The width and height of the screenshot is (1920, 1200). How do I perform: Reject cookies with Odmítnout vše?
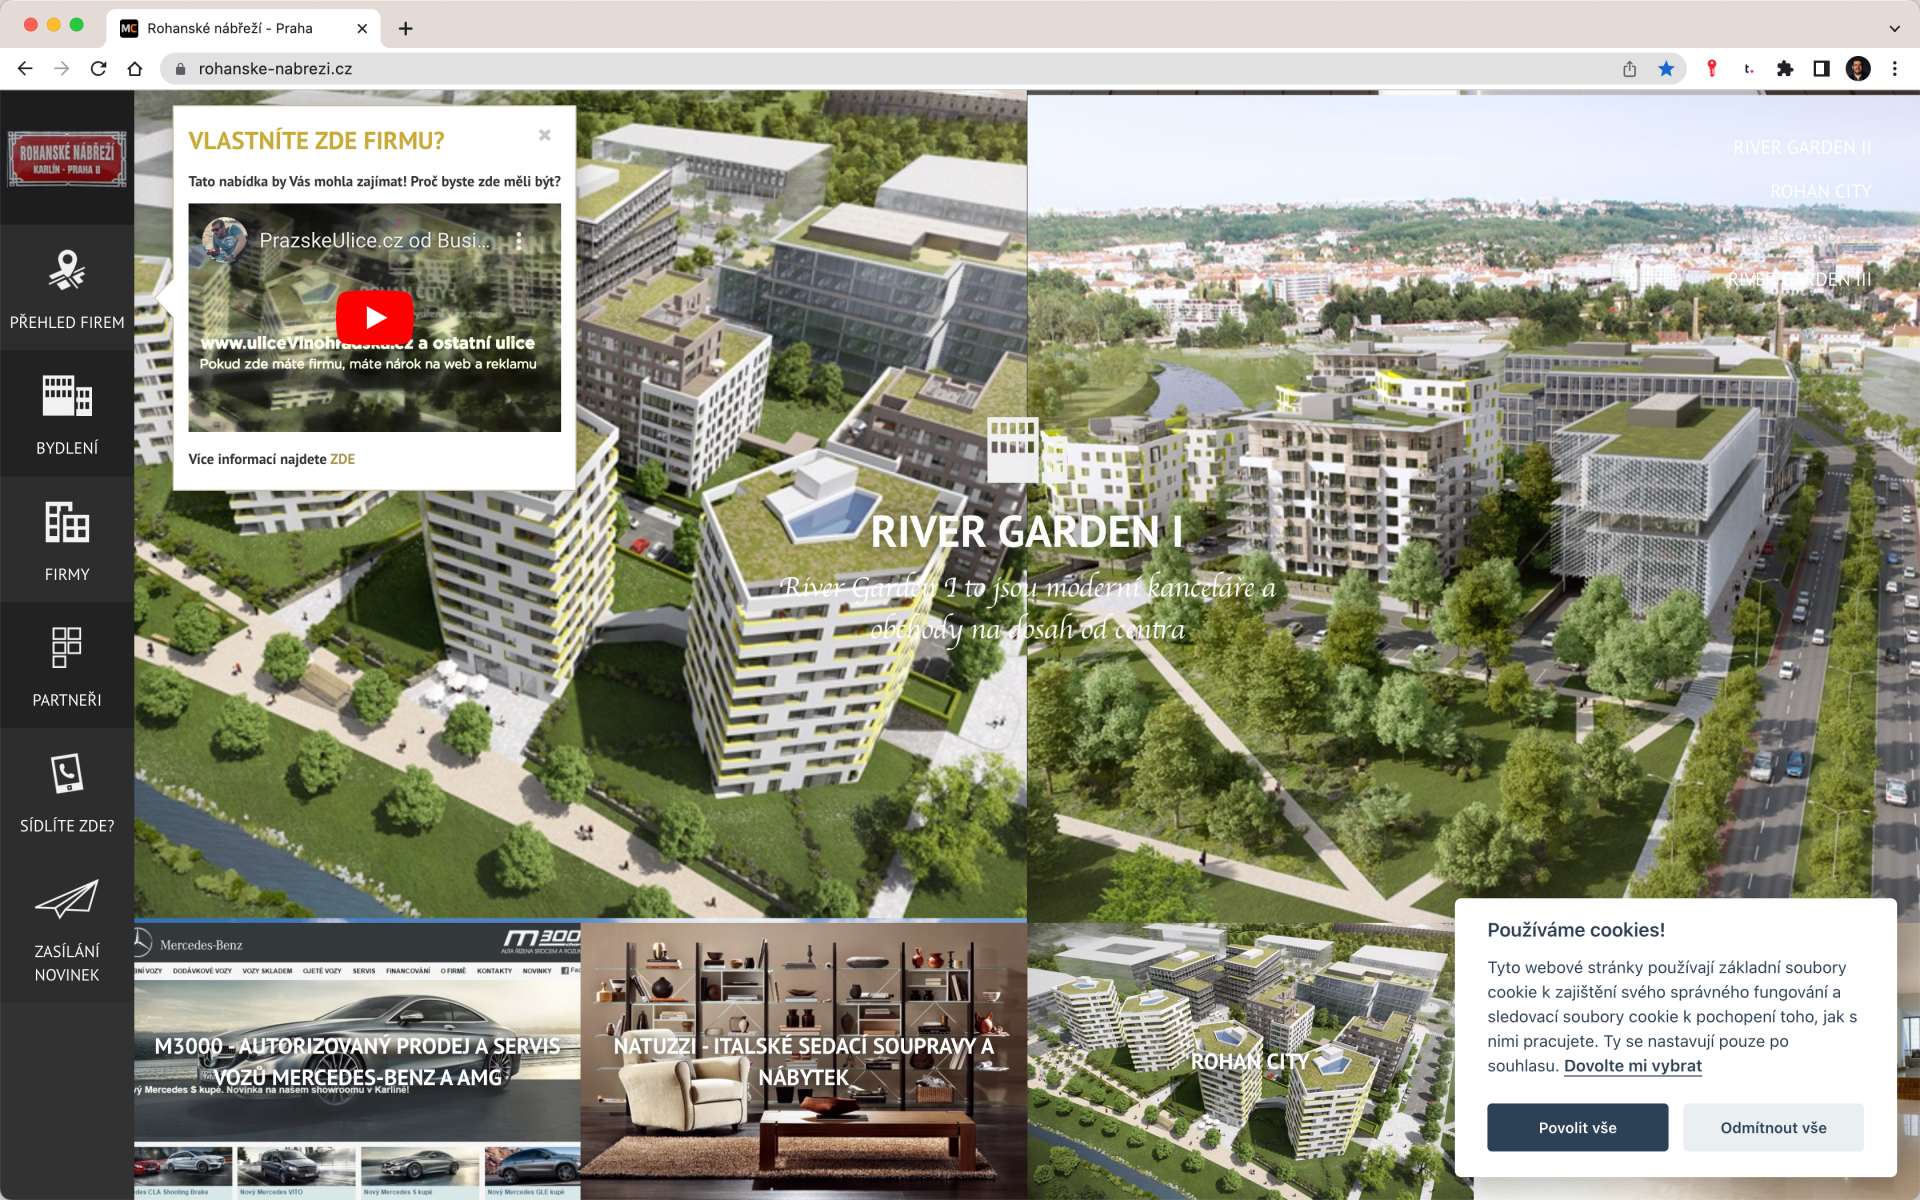1773,1127
